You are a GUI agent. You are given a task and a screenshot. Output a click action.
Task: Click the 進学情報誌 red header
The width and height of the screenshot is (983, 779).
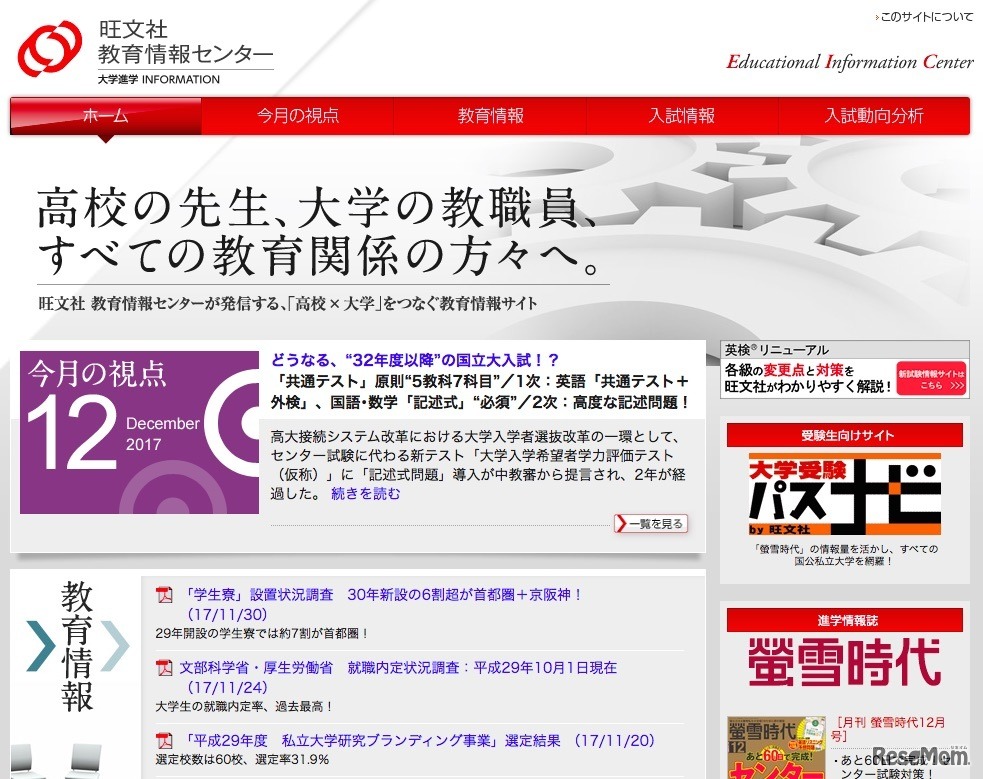click(844, 620)
